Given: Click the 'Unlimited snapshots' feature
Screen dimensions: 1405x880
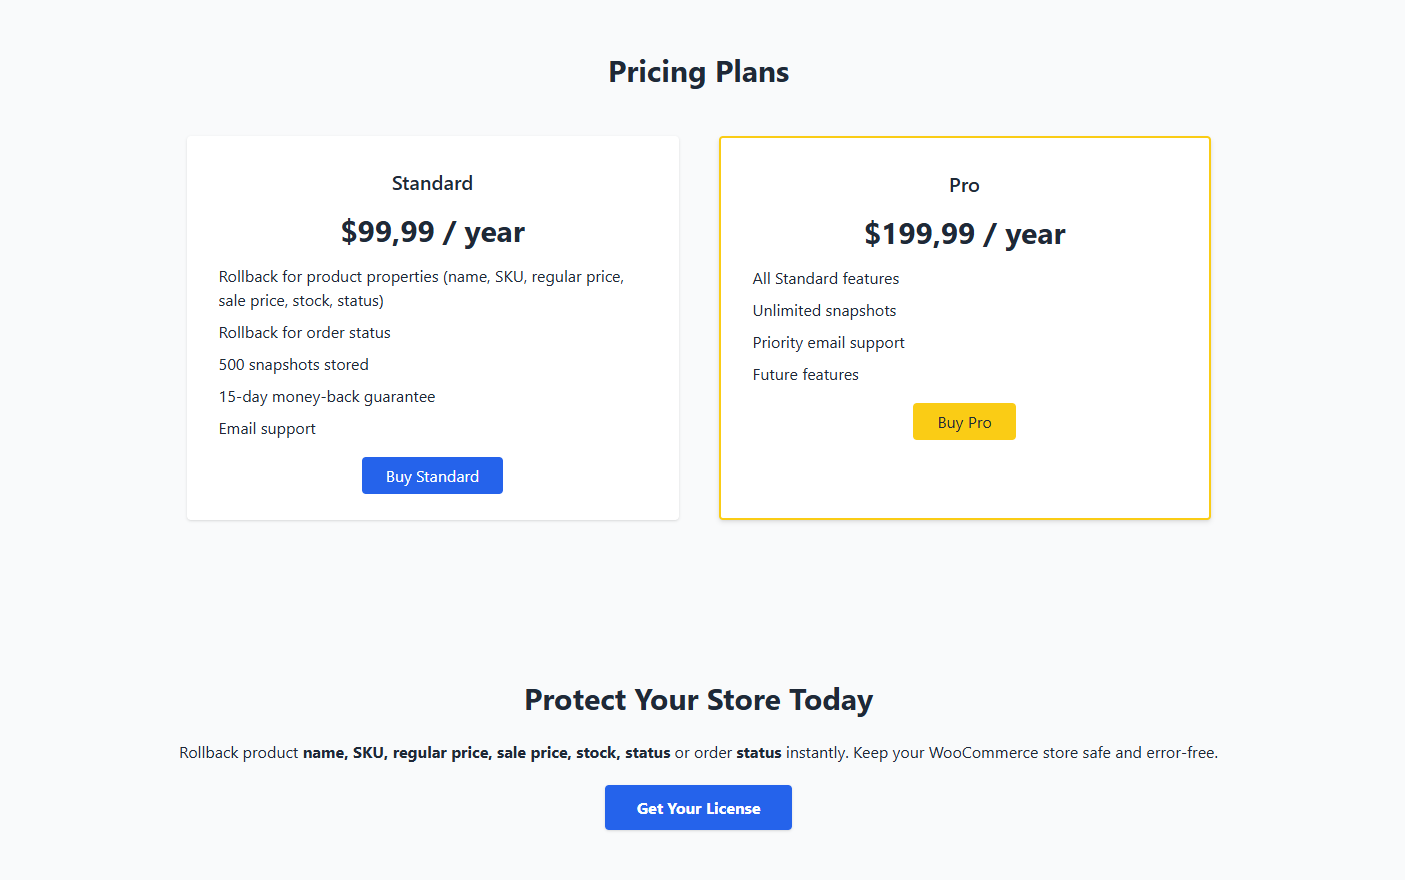Looking at the screenshot, I should (824, 311).
